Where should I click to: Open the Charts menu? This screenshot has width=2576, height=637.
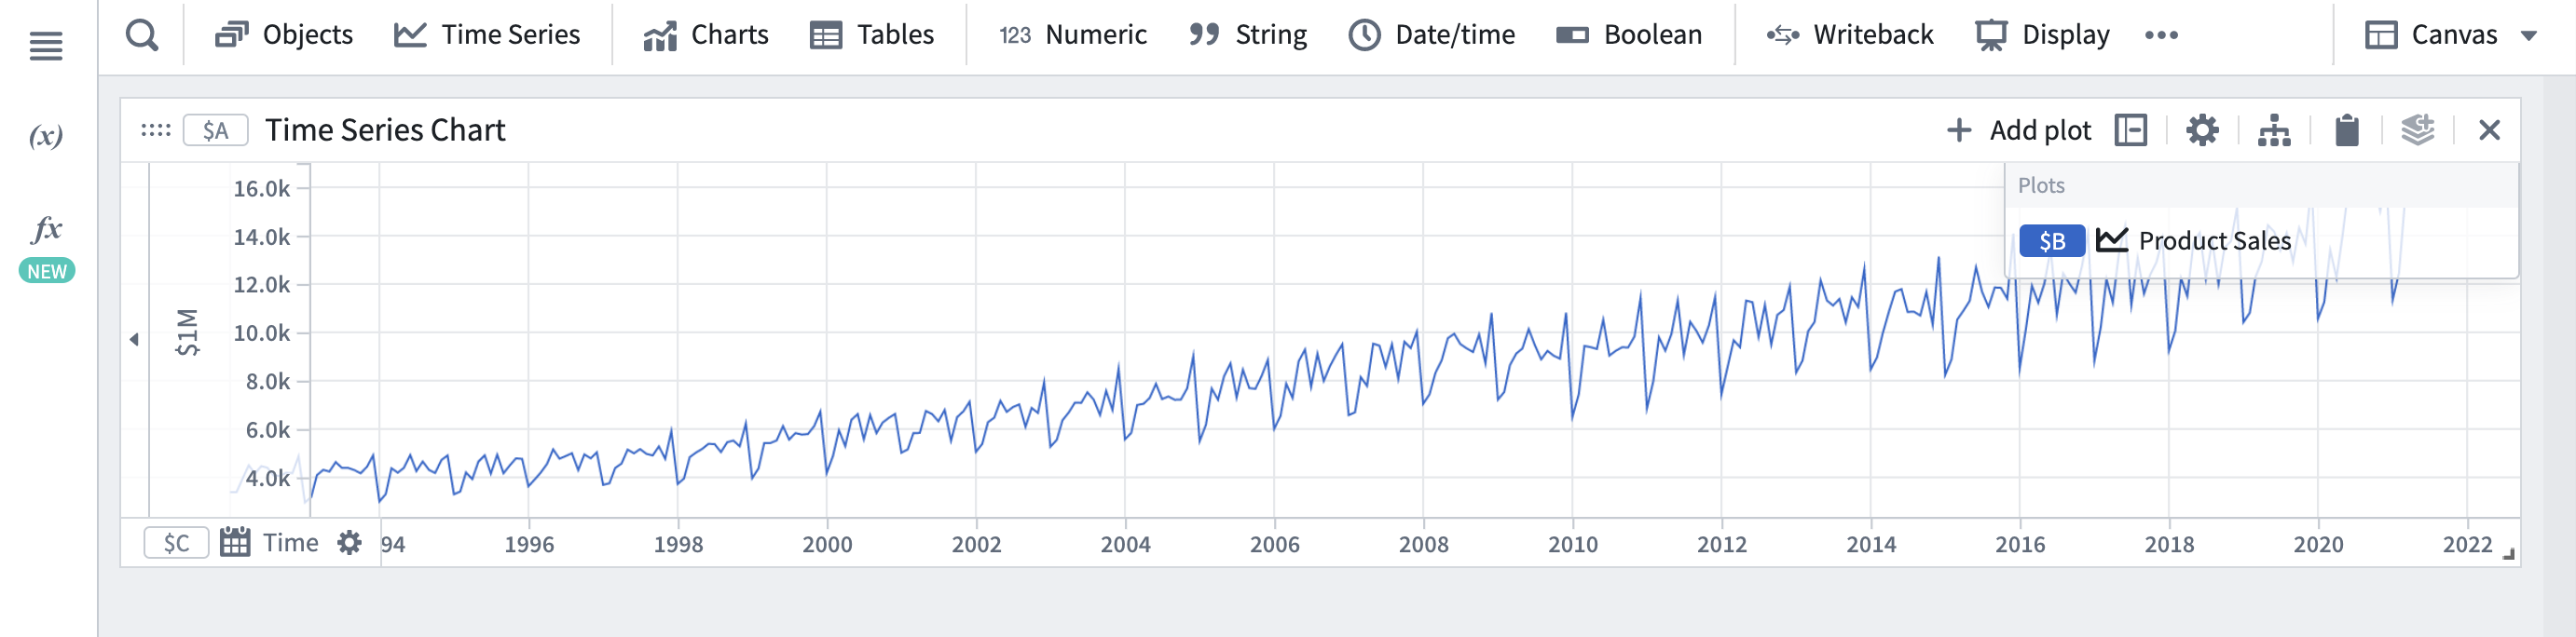[706, 35]
